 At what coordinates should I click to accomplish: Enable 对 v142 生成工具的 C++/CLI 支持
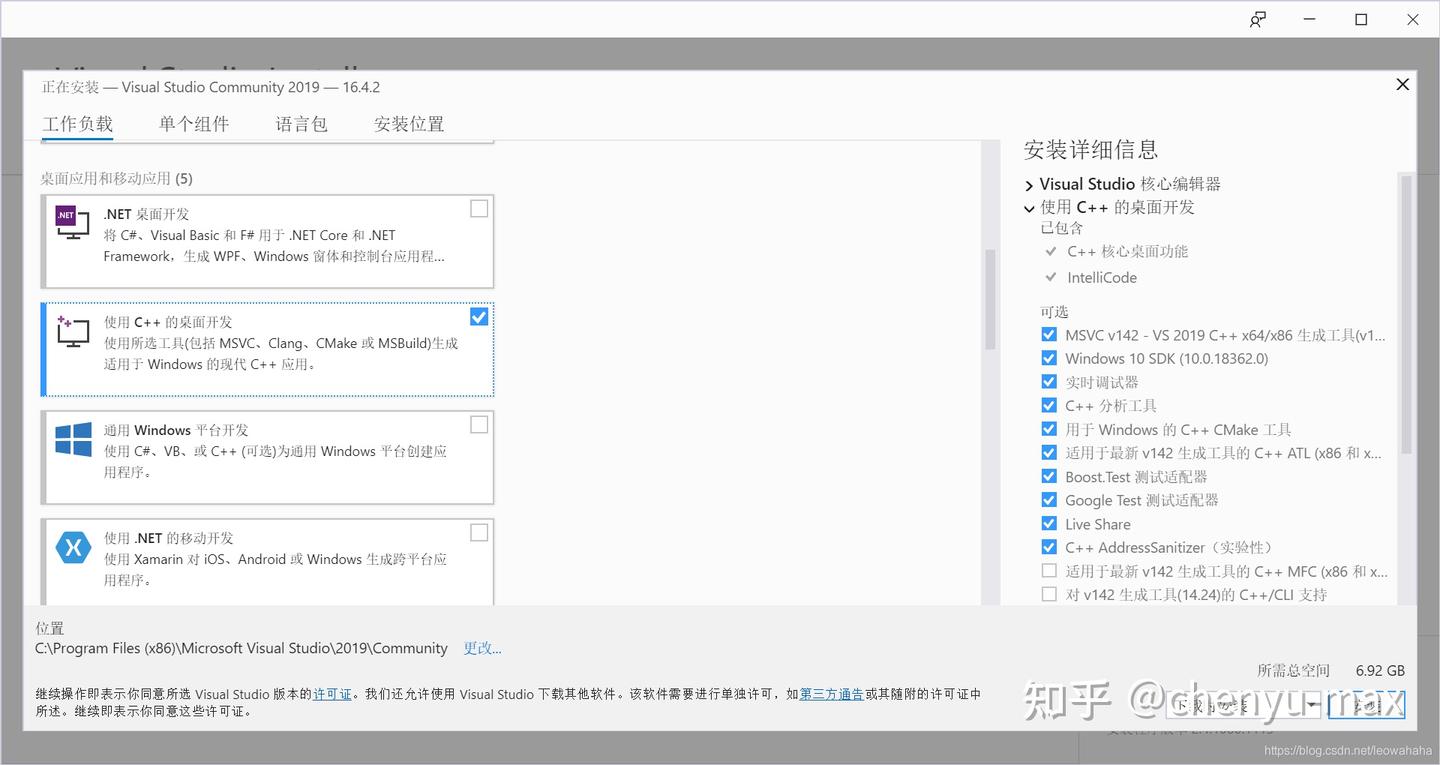(1049, 594)
